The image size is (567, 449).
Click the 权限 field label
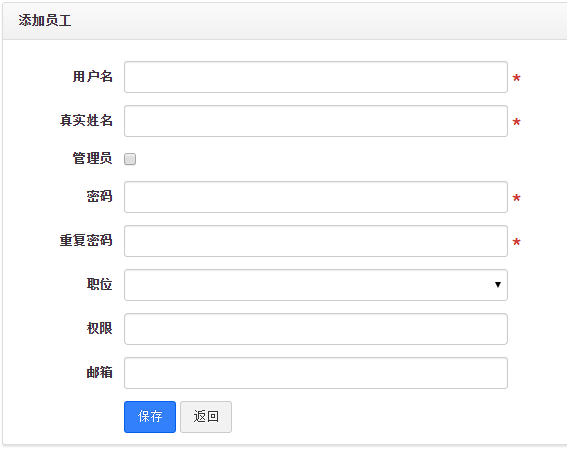point(99,328)
